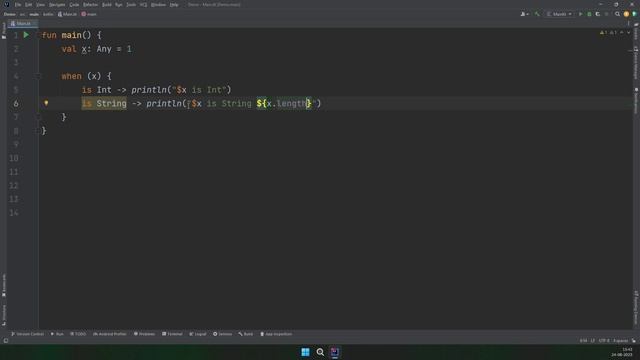The image size is (640, 360).
Task: Open the Version Control tool window
Action: point(27,334)
